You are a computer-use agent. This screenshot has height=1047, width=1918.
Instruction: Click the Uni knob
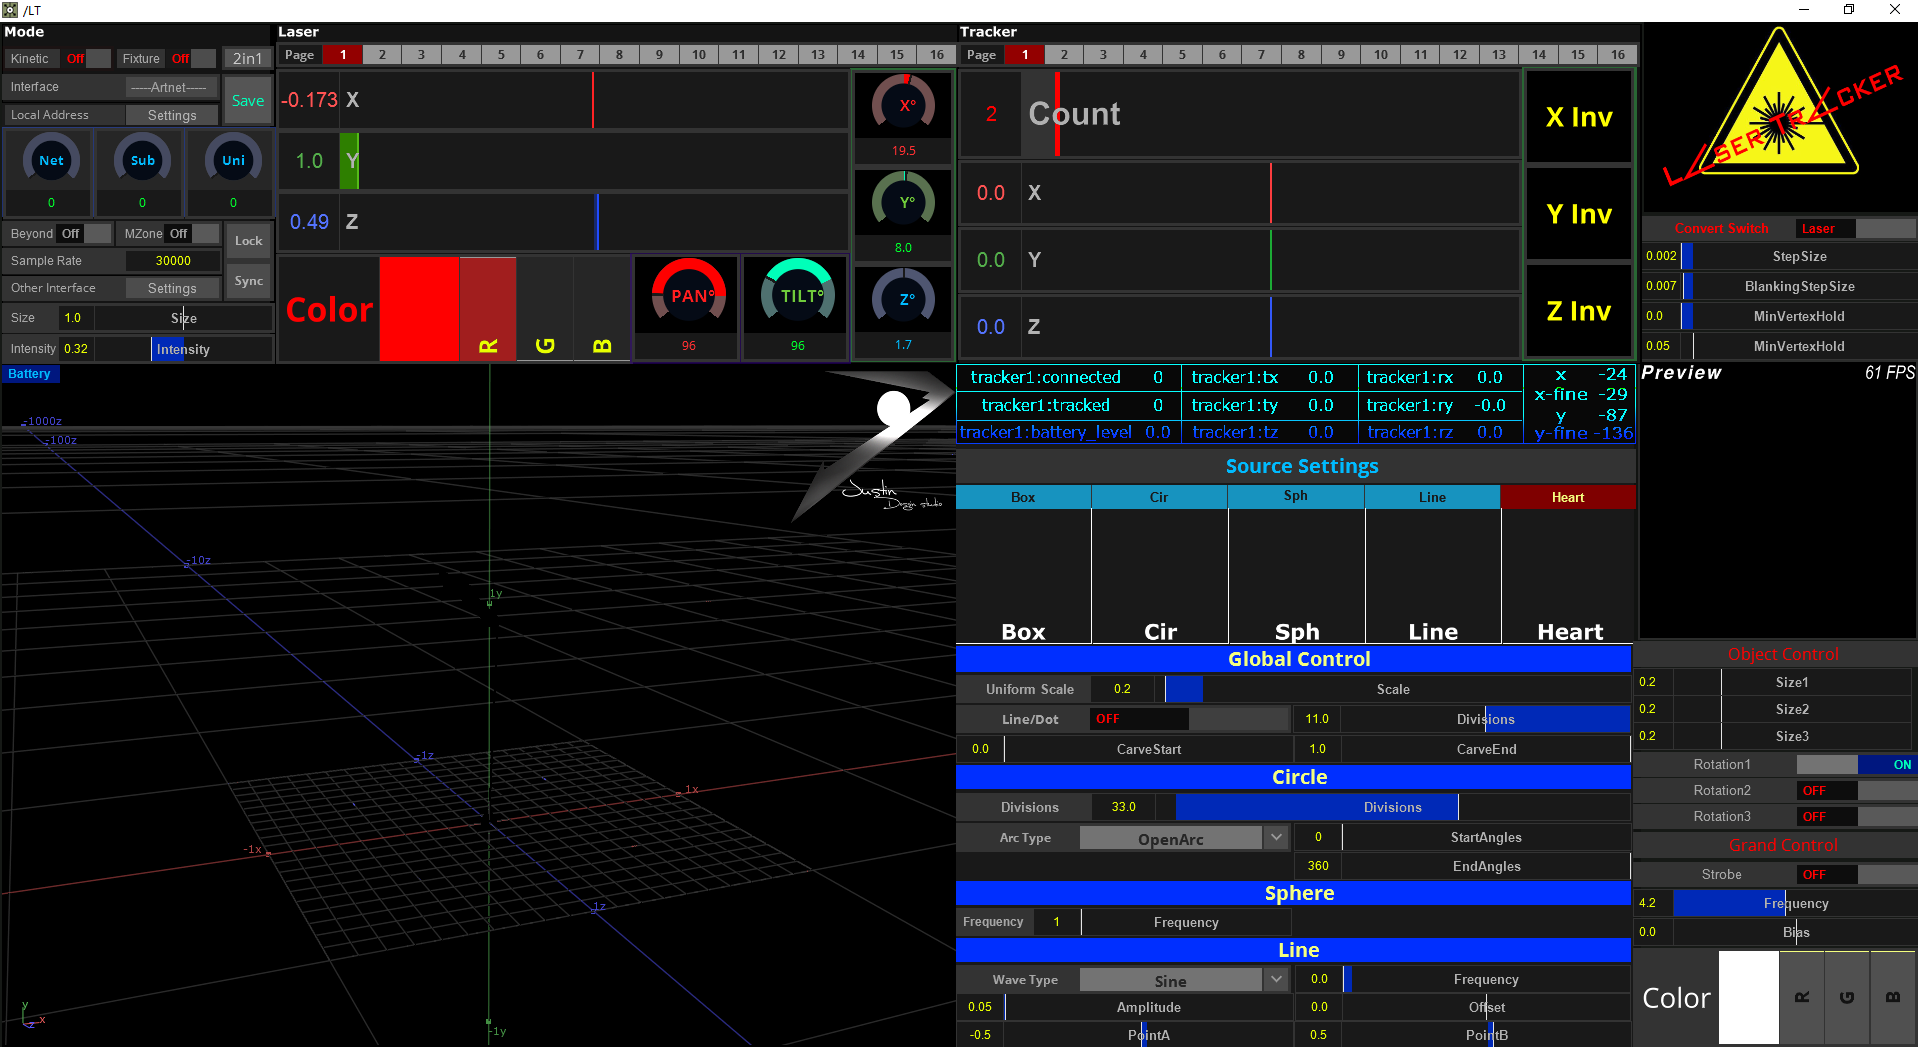pyautogui.click(x=233, y=160)
